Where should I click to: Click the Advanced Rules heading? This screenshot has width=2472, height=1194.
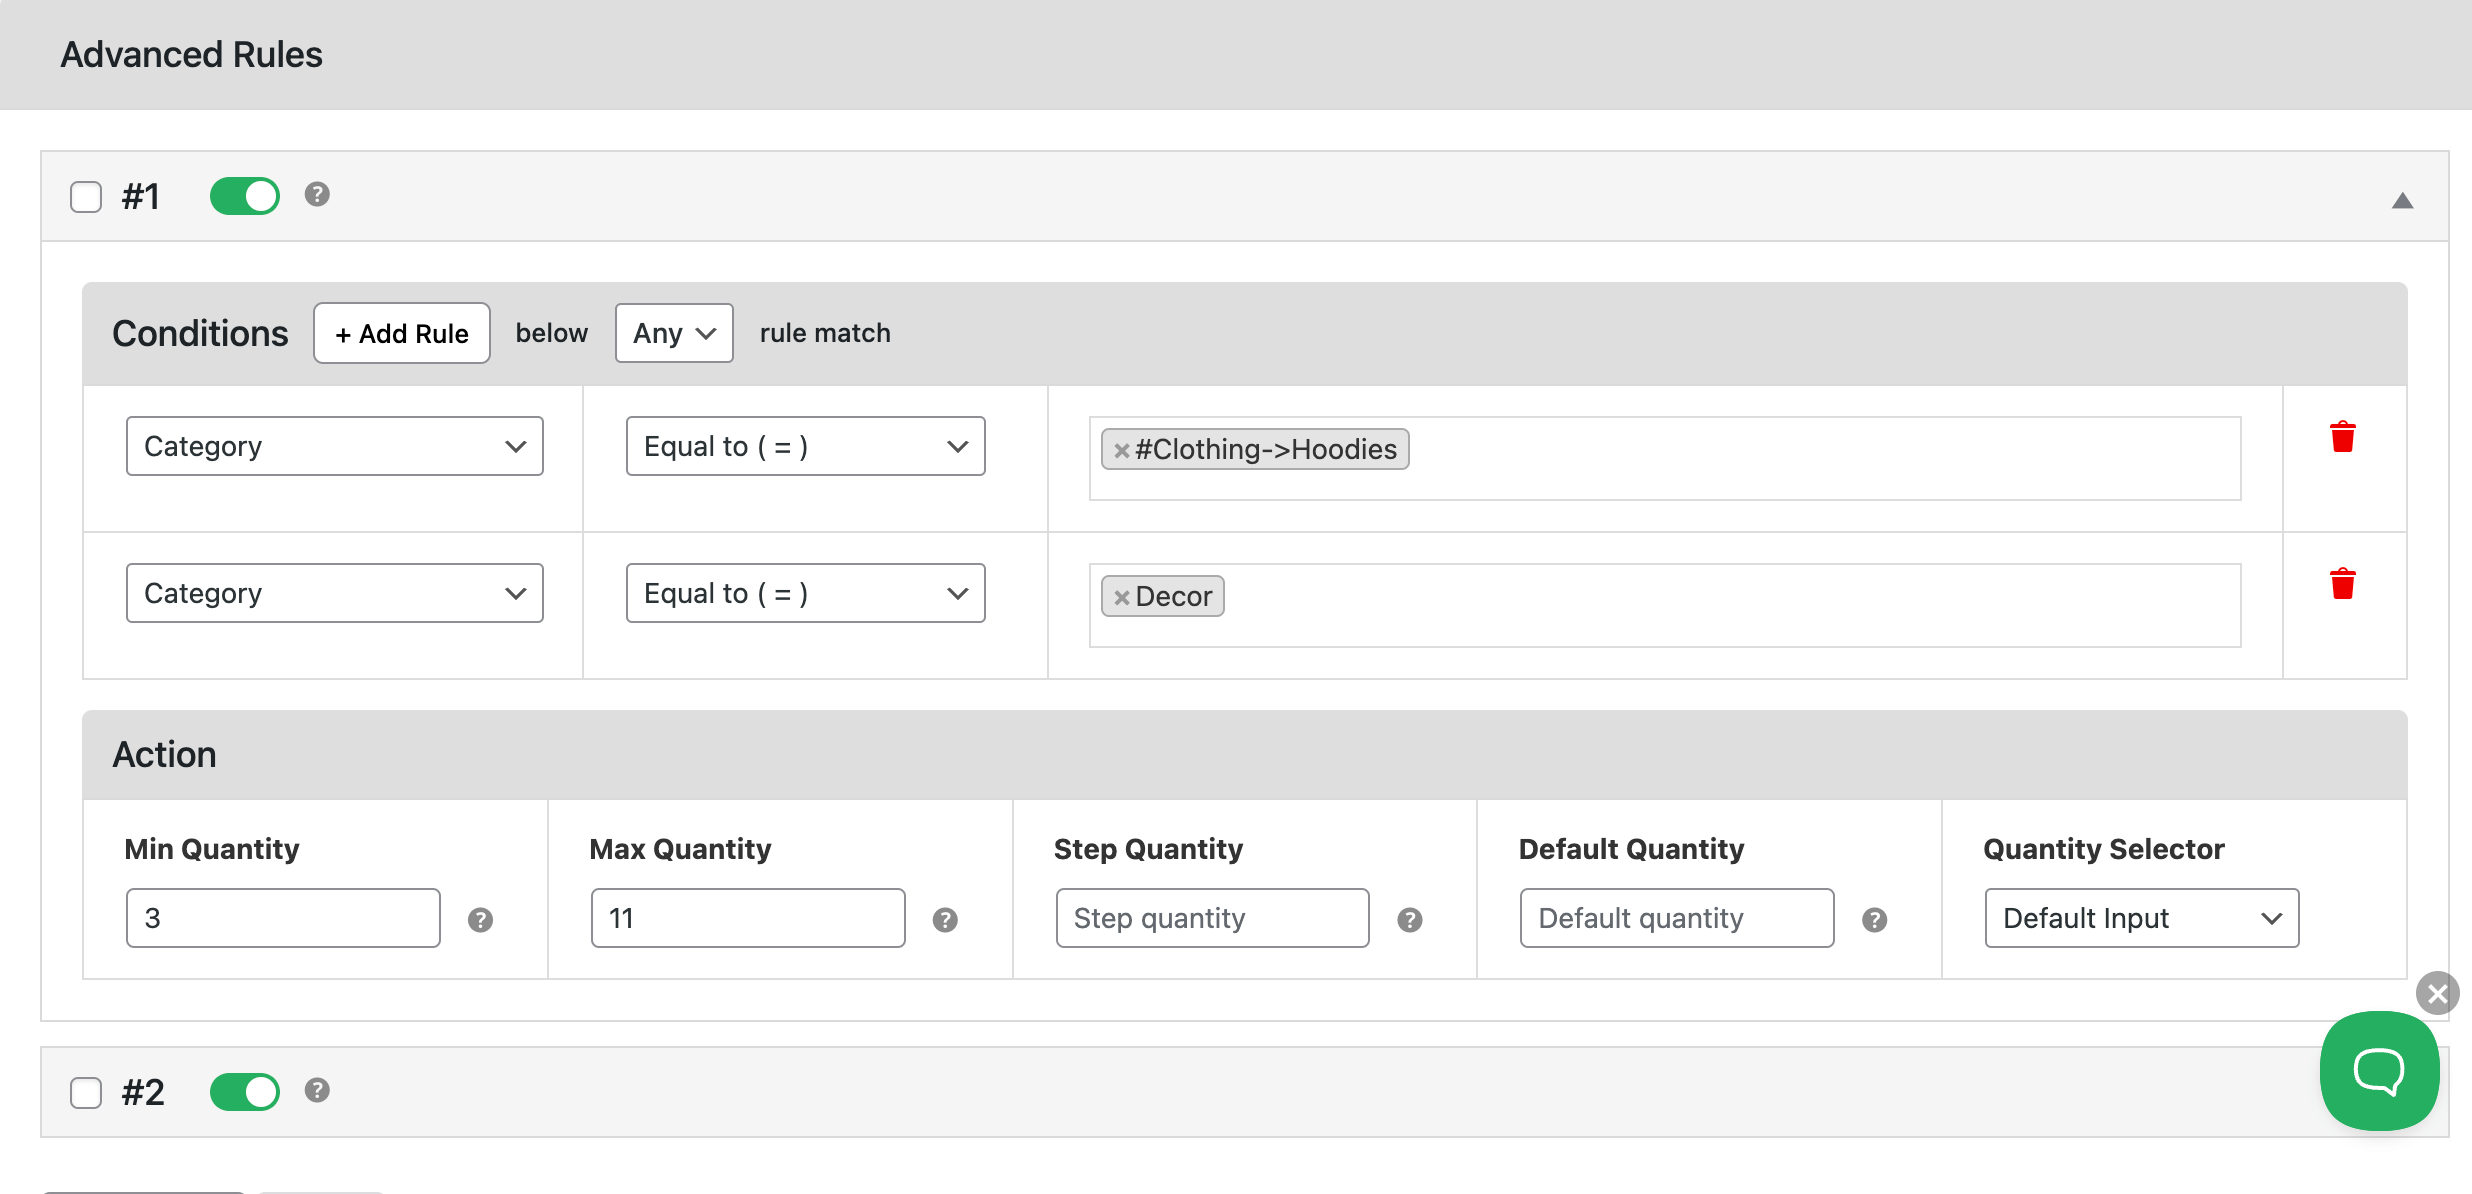click(191, 54)
